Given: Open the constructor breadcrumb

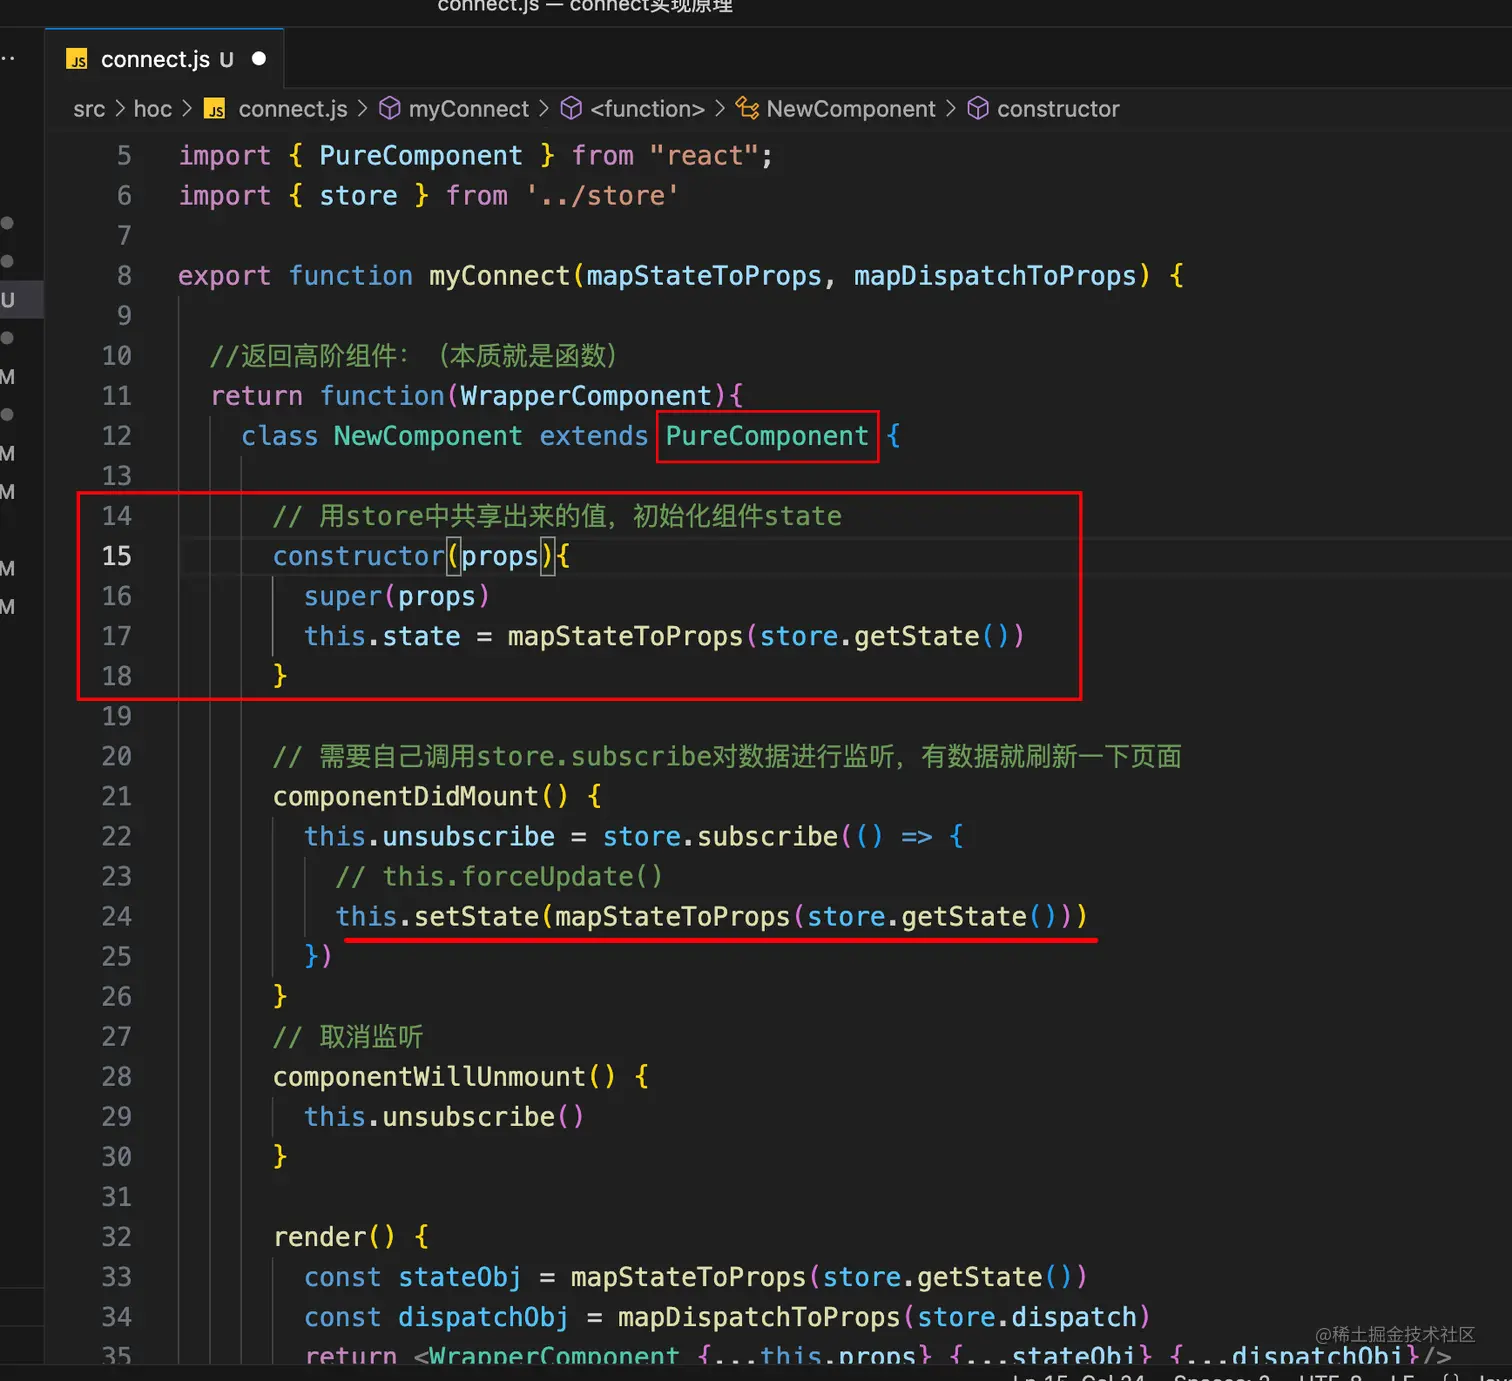Looking at the screenshot, I should 1058,109.
